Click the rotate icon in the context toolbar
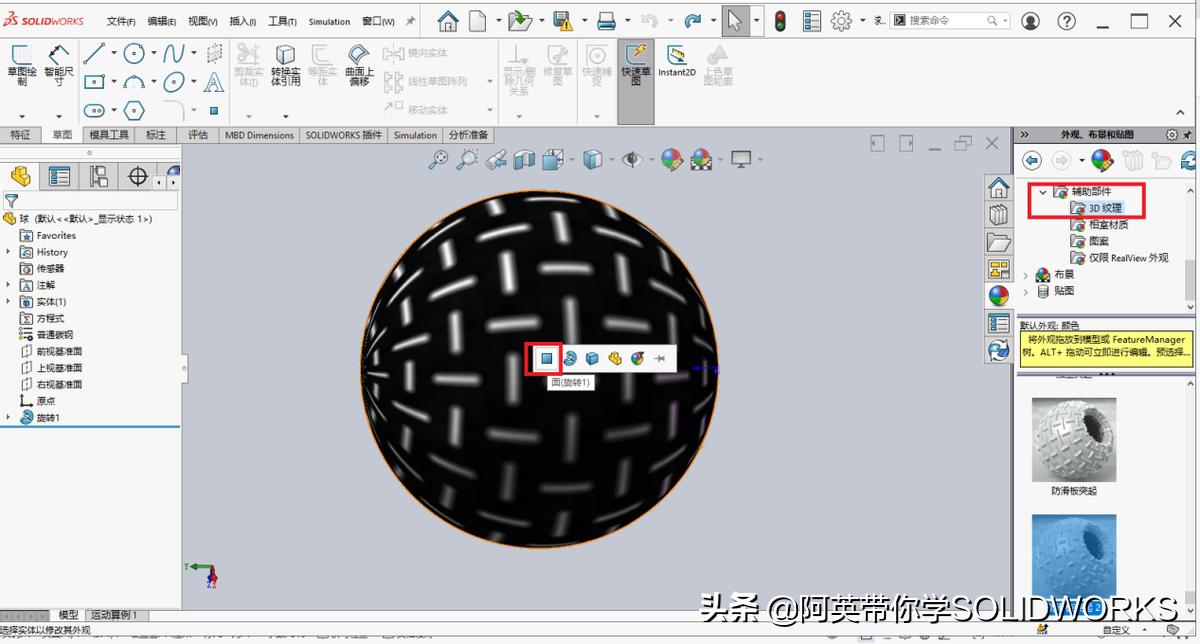 [x=570, y=358]
